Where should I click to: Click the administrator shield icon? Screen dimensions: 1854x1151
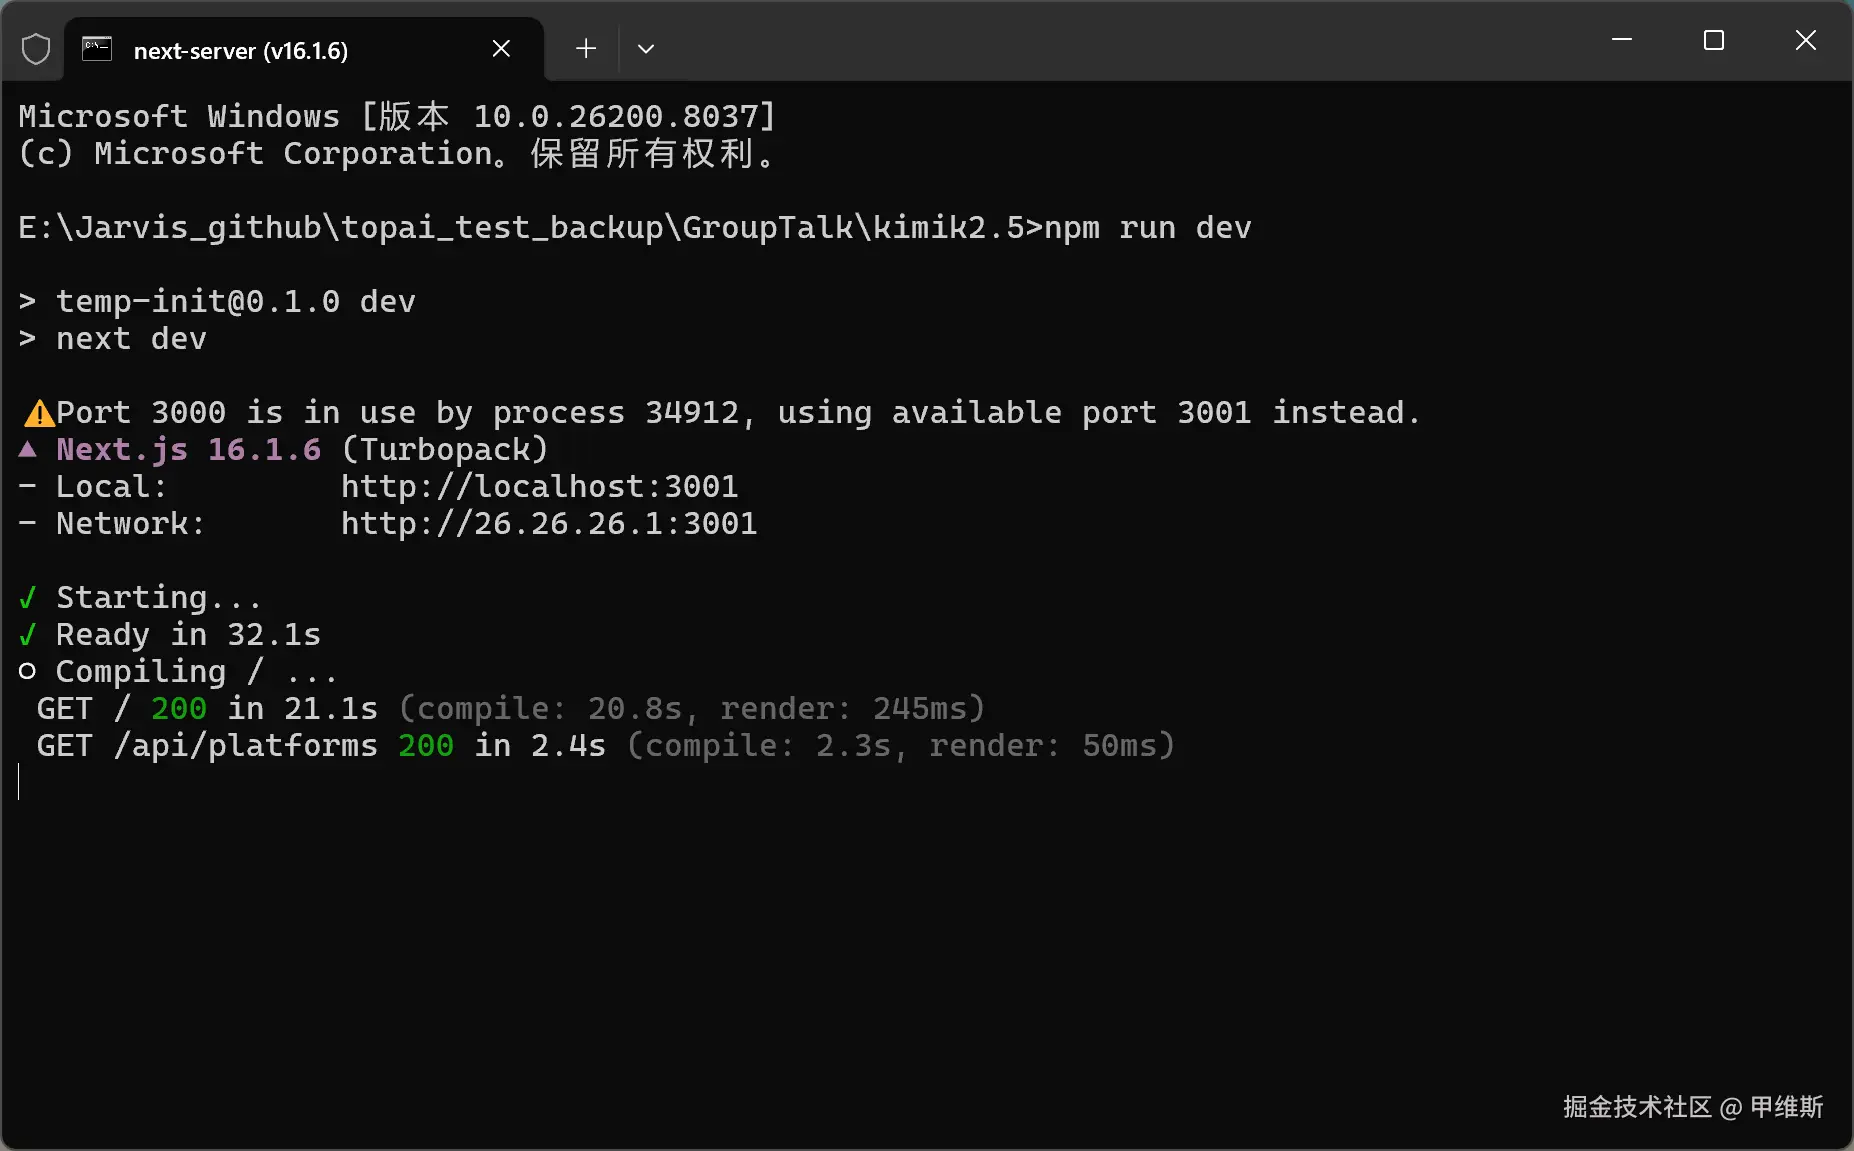coord(36,49)
